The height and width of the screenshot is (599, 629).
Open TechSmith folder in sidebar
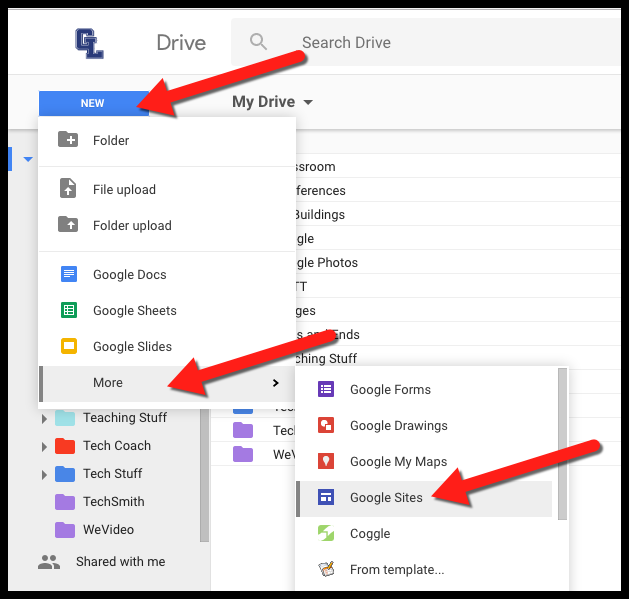pos(114,502)
